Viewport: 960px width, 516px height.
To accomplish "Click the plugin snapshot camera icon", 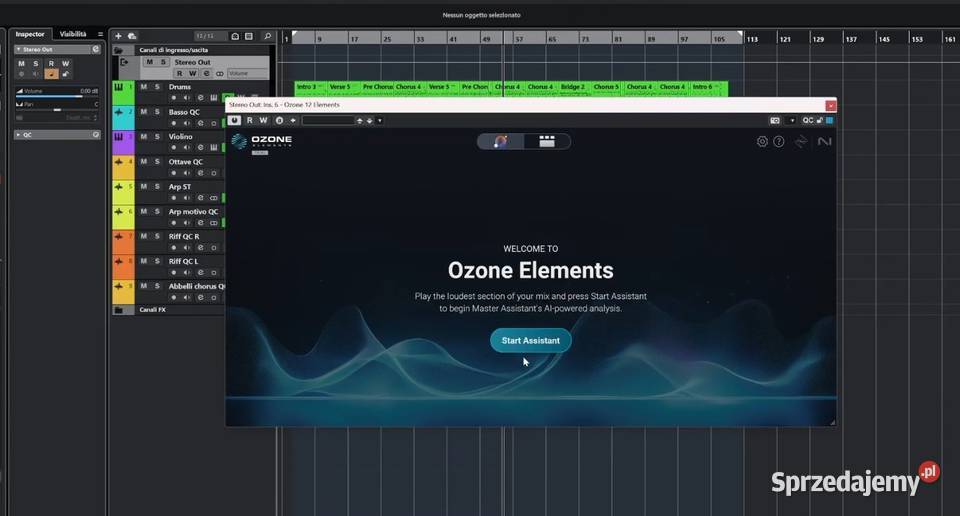I will click(774, 121).
